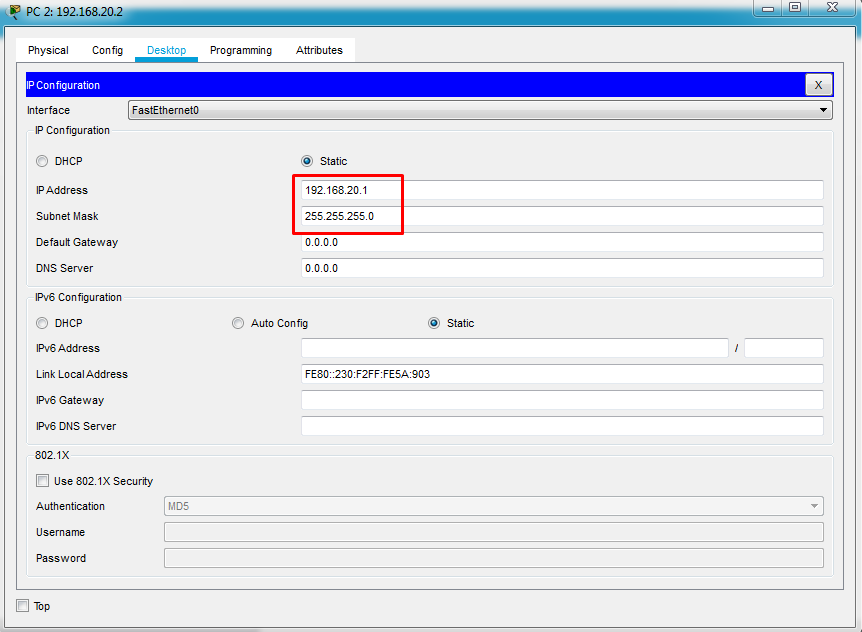Choose IPv6 Auto Config radio option
Screen dimensions: 862x632
click(x=238, y=323)
